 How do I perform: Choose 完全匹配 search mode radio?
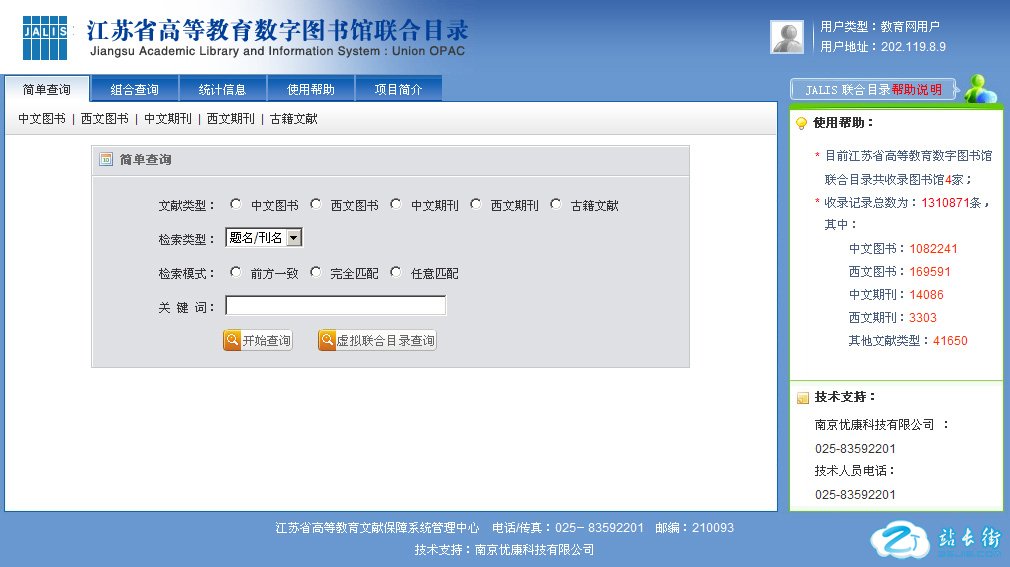pos(316,272)
